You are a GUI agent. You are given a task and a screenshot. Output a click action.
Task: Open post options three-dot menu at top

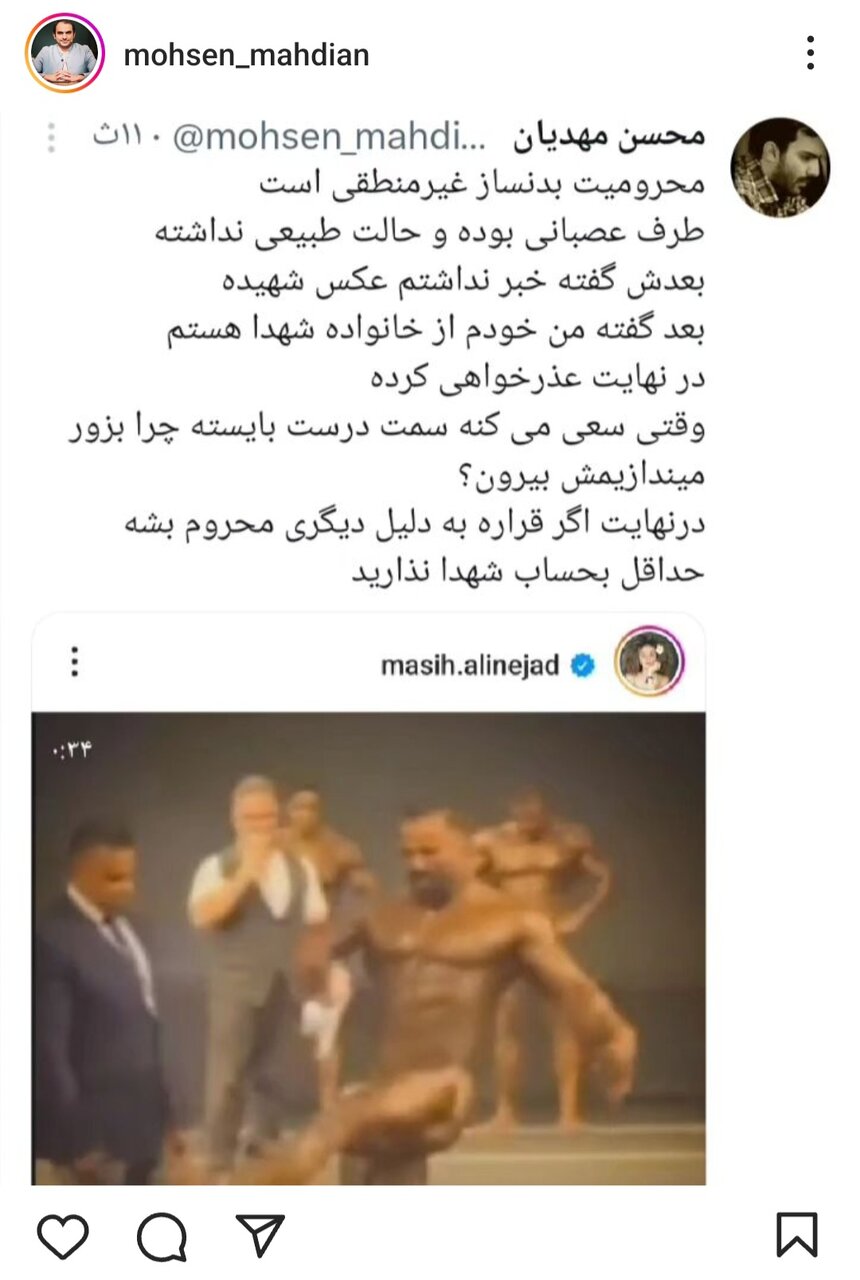[810, 54]
